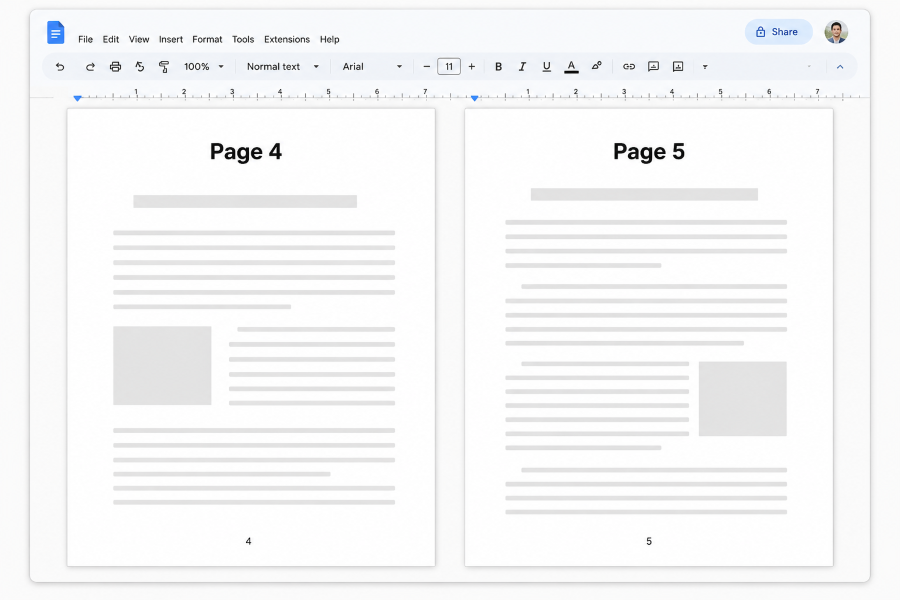
Task: Open the Format menu
Action: 207,39
